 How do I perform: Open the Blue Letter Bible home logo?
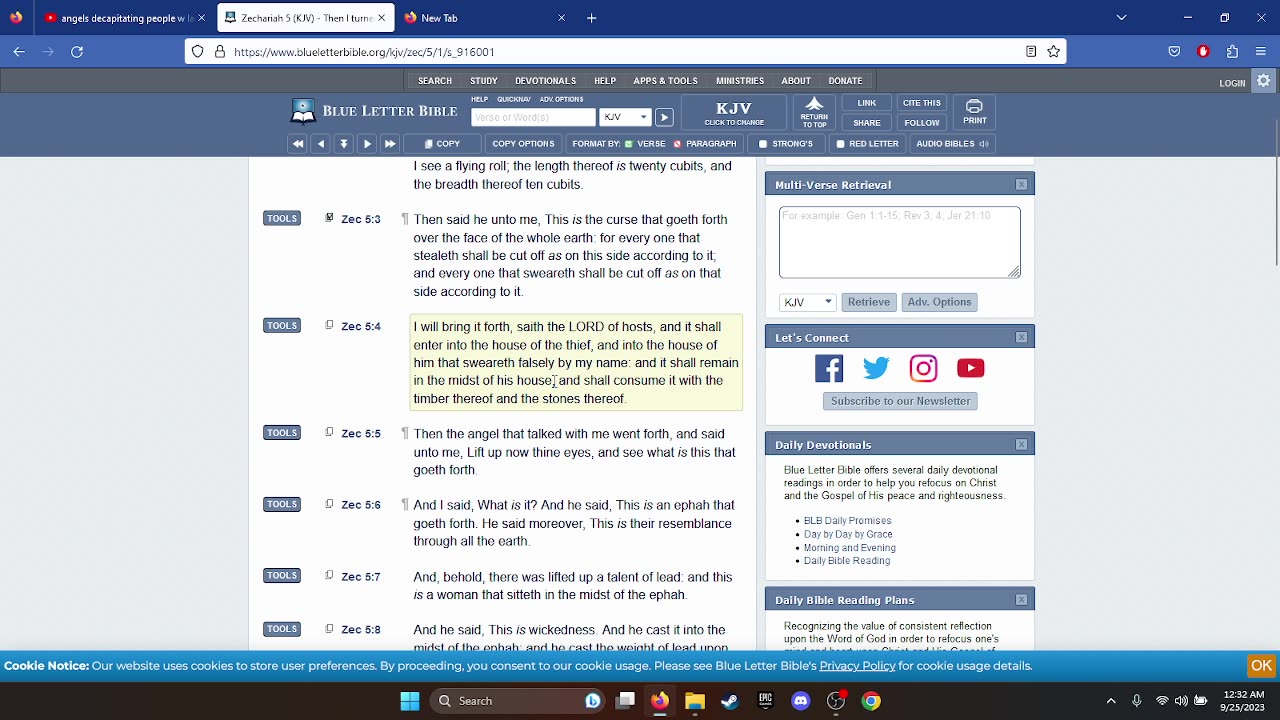(x=374, y=111)
